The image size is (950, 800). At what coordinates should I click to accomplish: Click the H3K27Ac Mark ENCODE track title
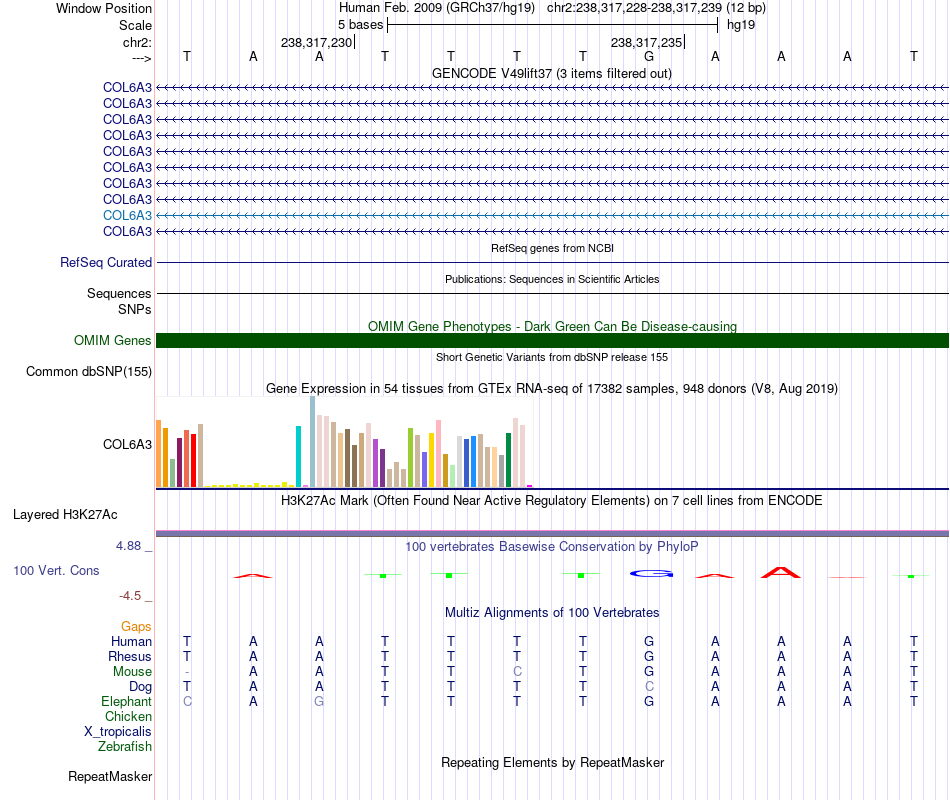tap(552, 501)
